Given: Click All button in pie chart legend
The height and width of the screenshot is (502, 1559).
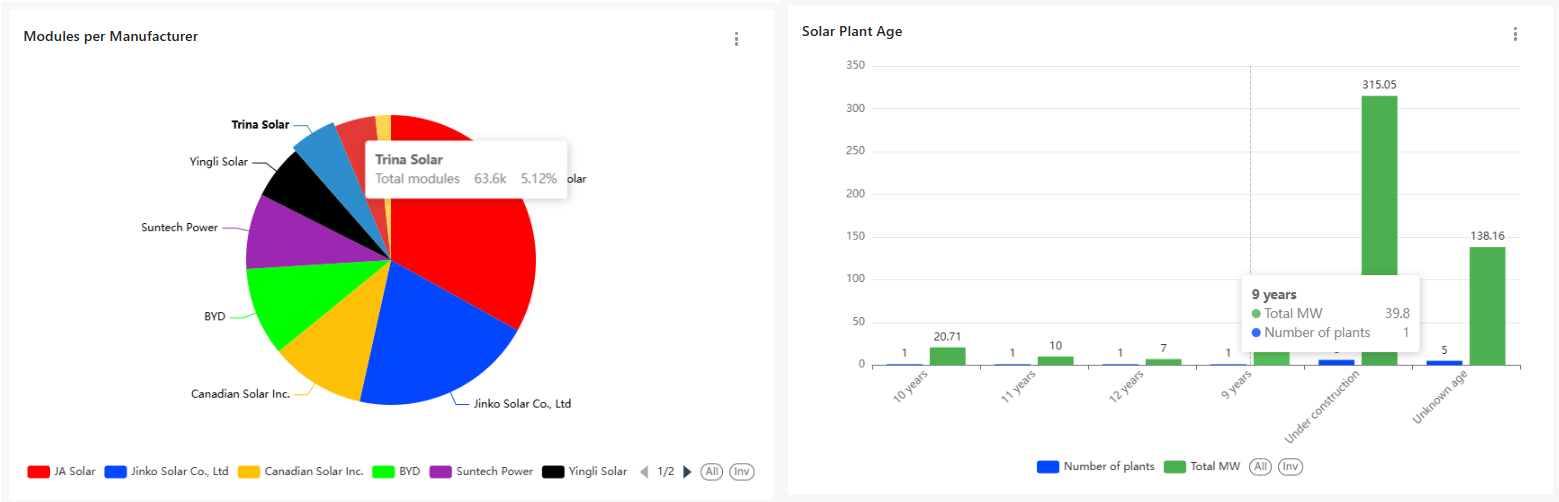Looking at the screenshot, I should 711,472.
